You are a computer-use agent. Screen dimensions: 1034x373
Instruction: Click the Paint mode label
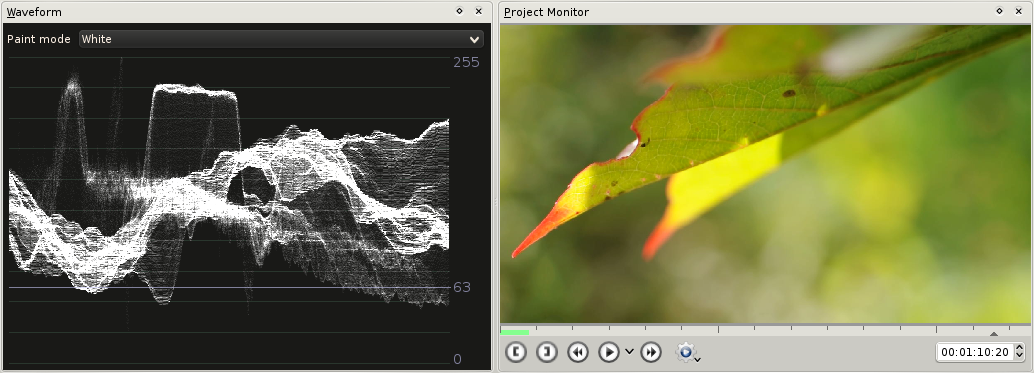(x=38, y=39)
